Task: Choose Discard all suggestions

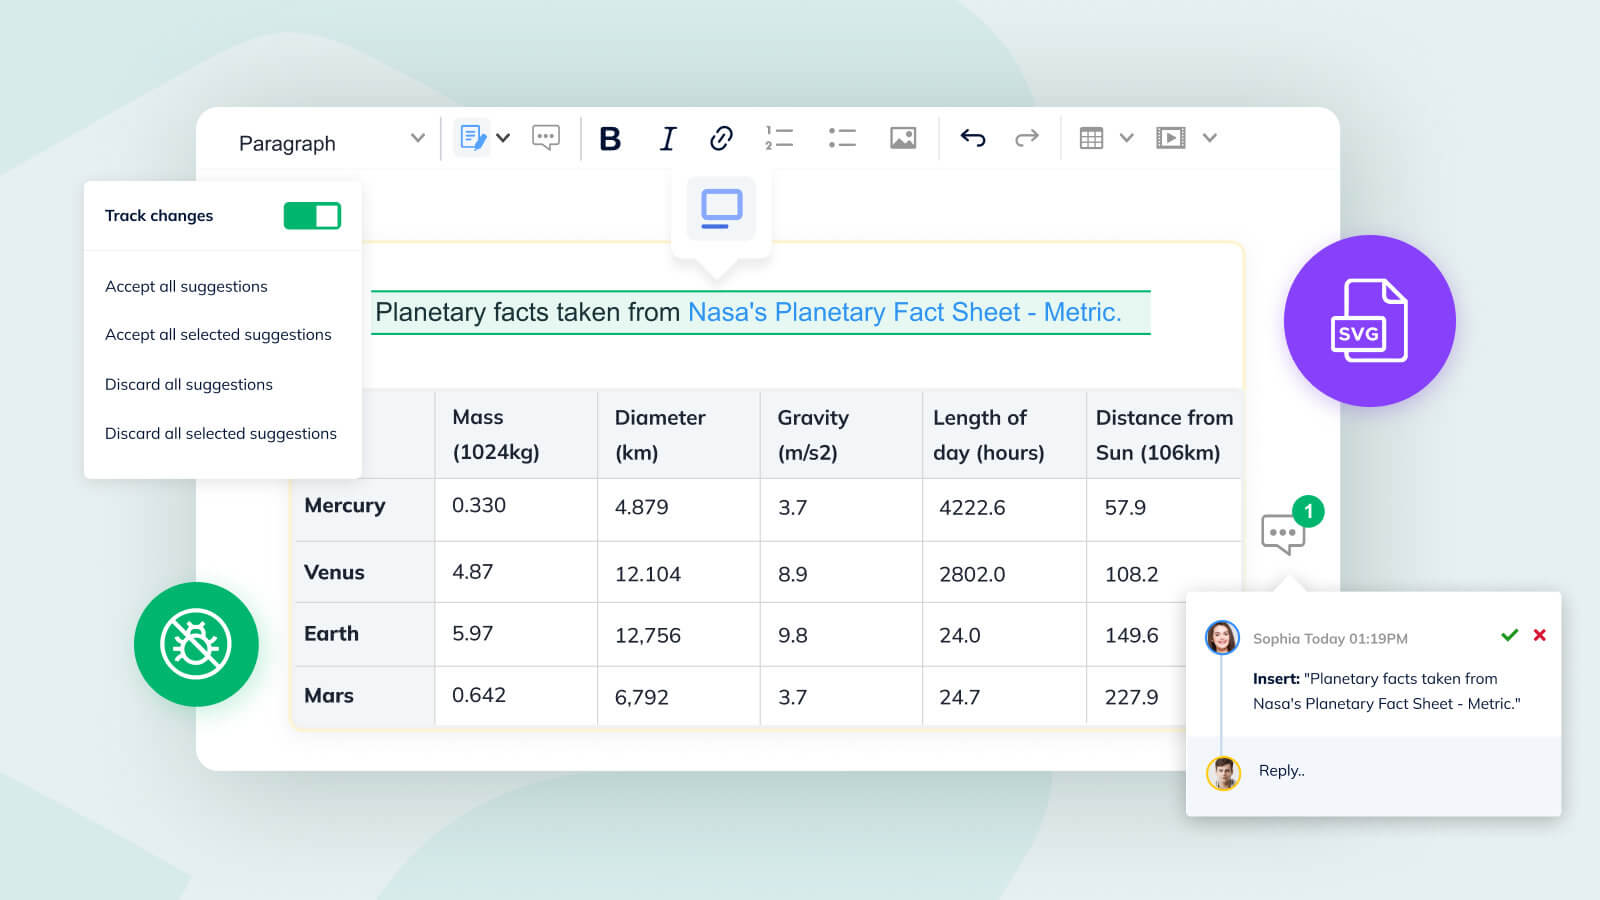Action: (189, 384)
